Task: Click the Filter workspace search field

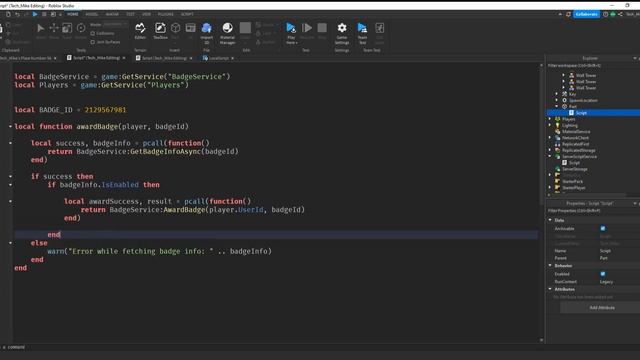Action: point(593,65)
